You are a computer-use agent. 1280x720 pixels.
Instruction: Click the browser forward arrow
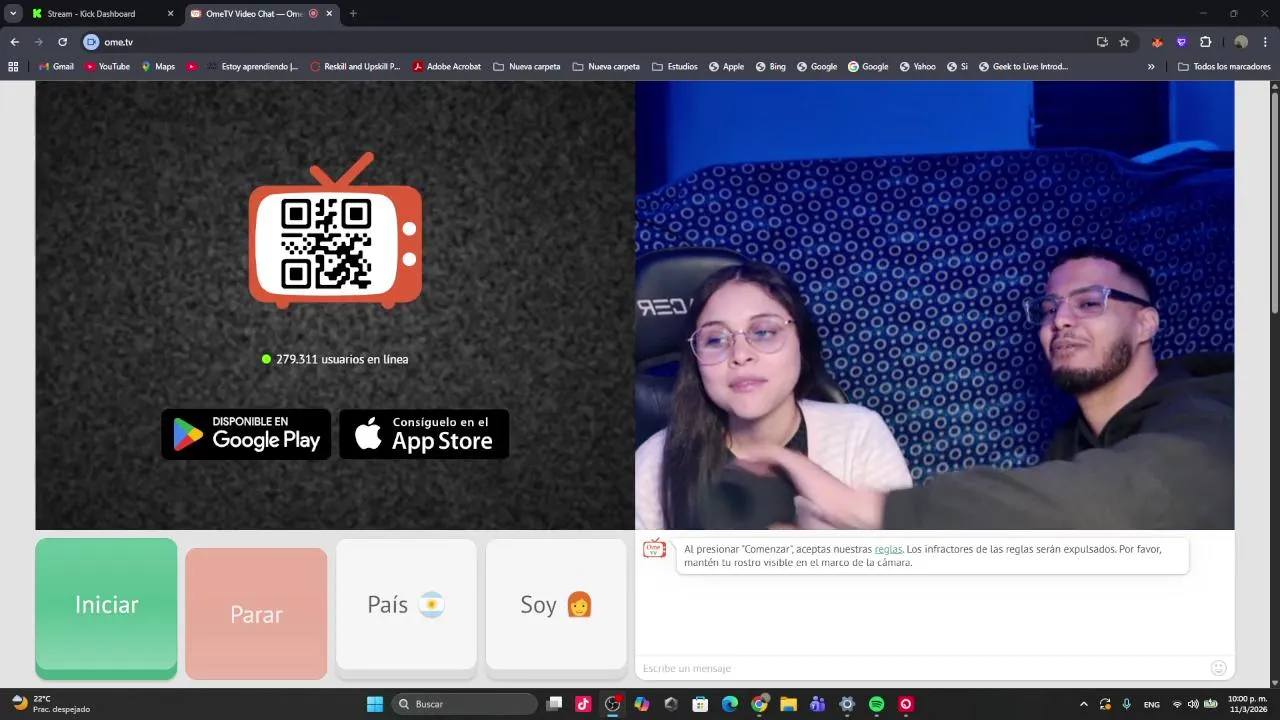pyautogui.click(x=38, y=42)
